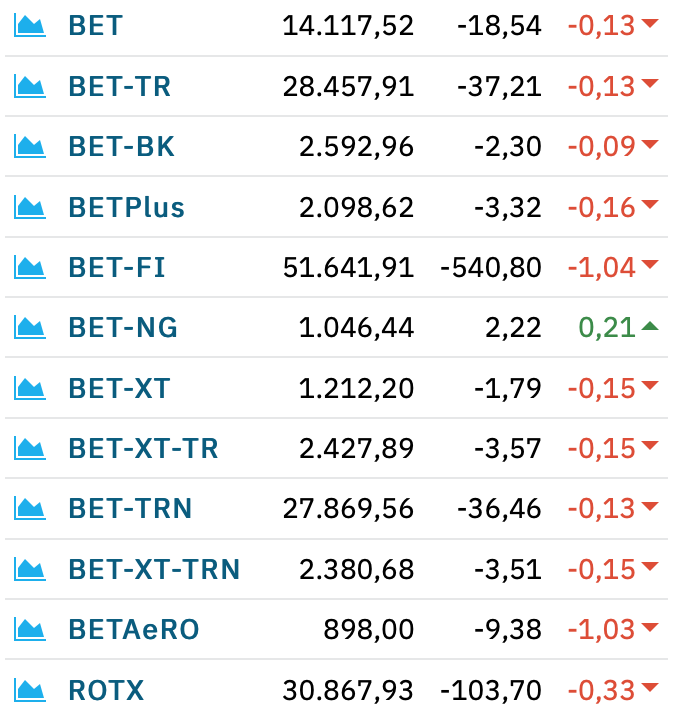
Task: Click the BET index value 14.117,52
Action: coord(348,26)
